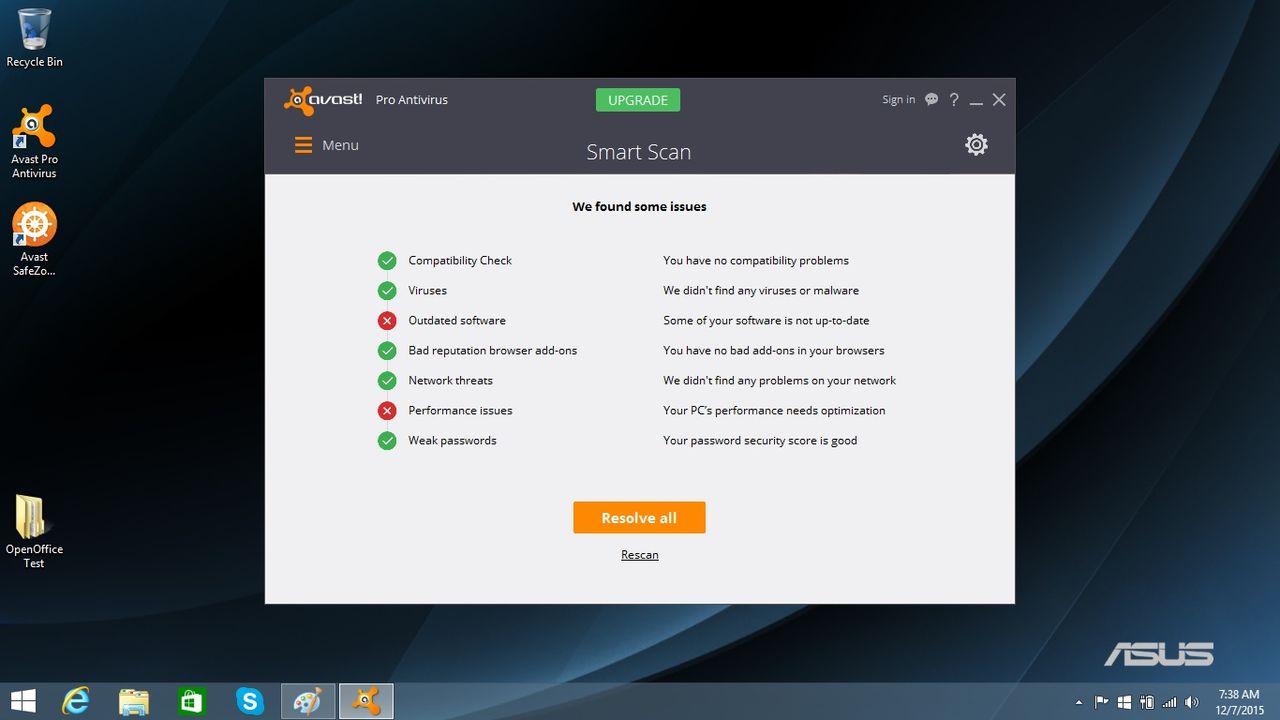Open Action Center flag tray icon

[1102, 702]
